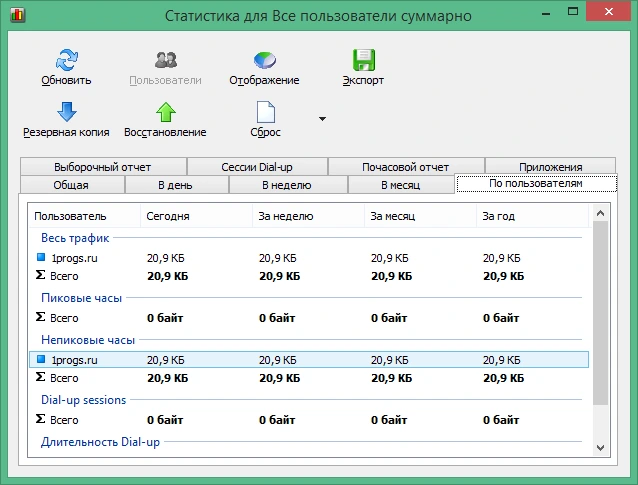
Task: Select the В неделю tab
Action: 288,185
